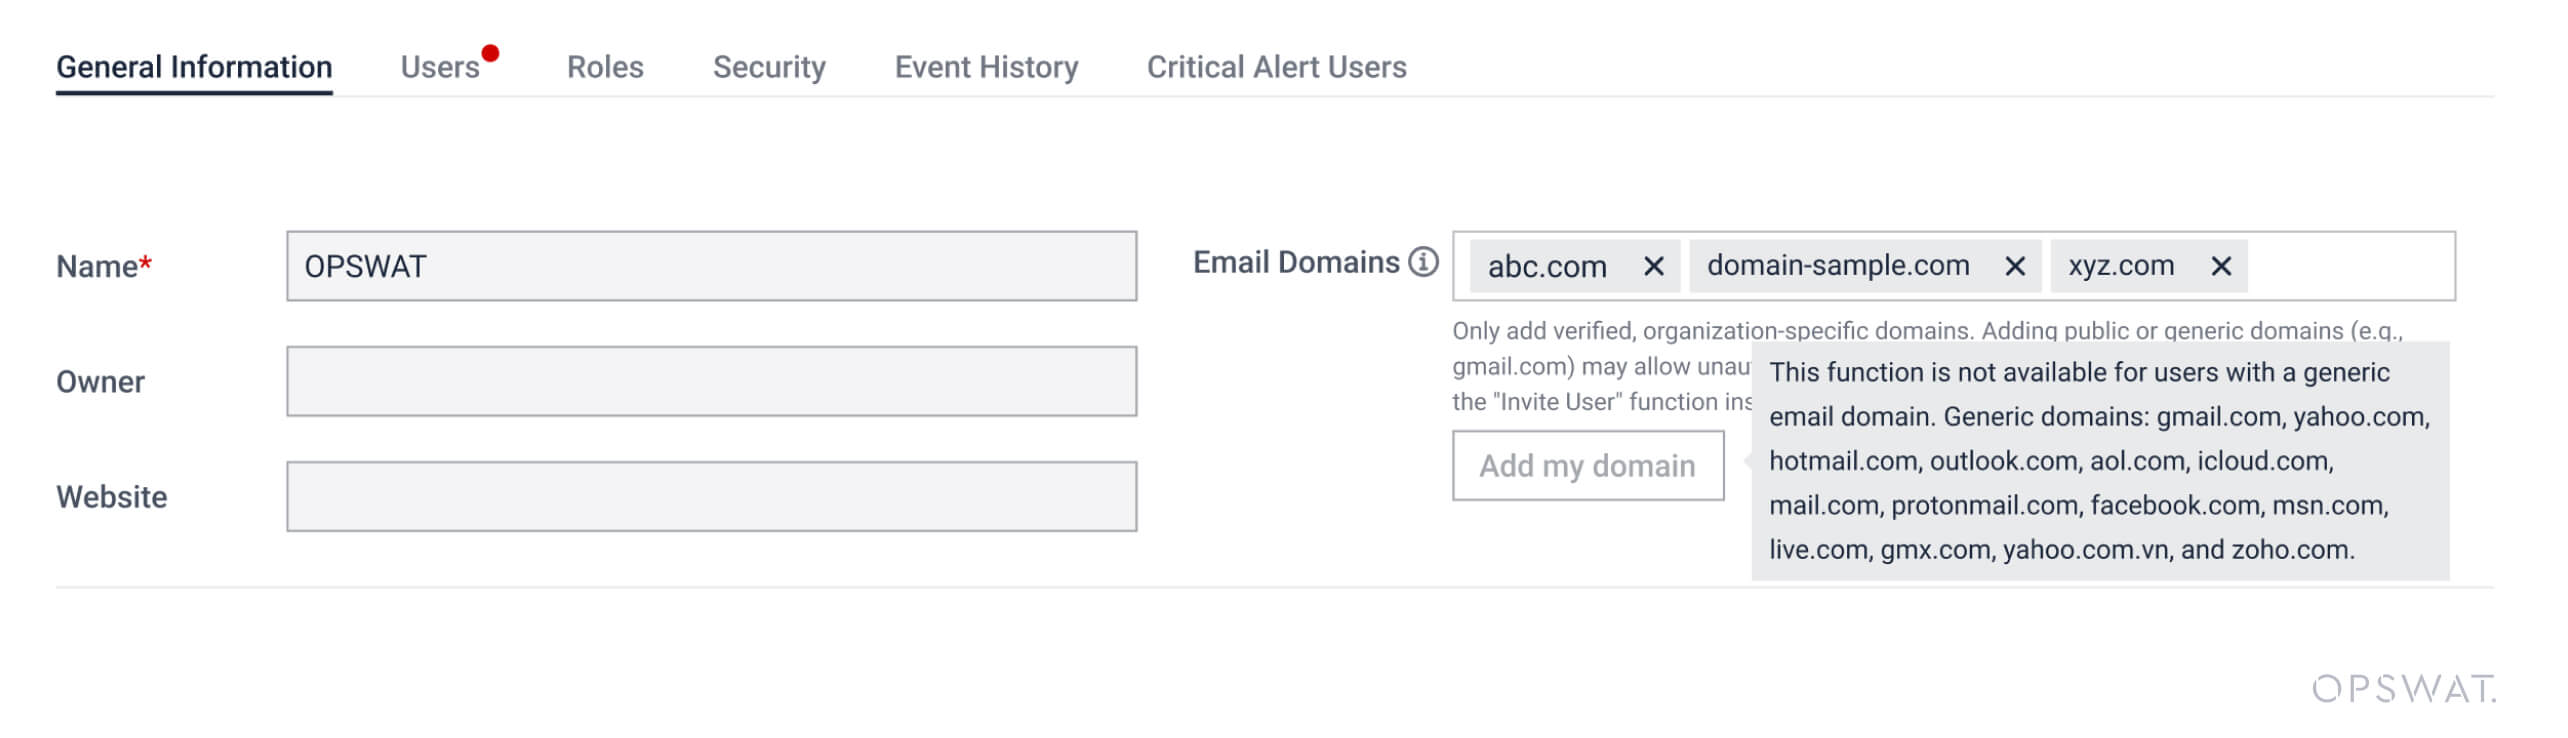Open the Roles tab

[605, 67]
